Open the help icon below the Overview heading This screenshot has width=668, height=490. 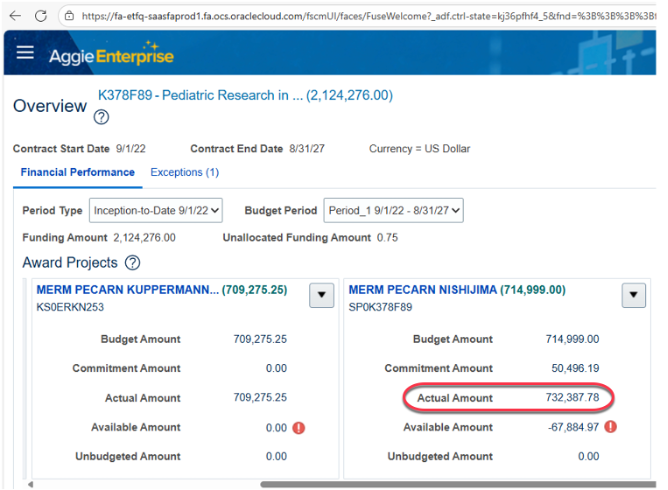pos(101,118)
